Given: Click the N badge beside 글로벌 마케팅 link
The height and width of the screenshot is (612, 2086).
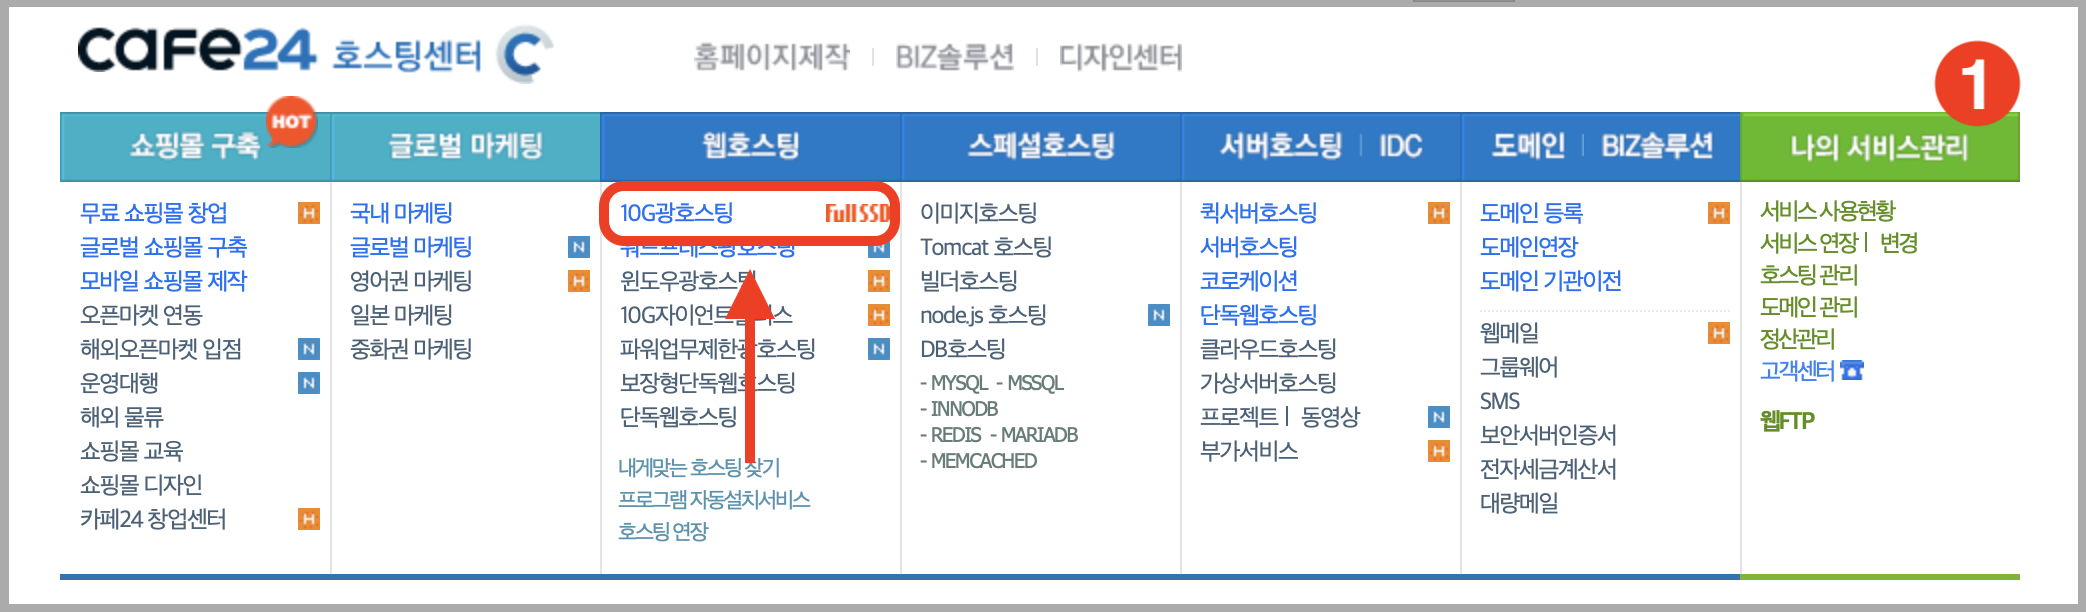Looking at the screenshot, I should point(578,247).
